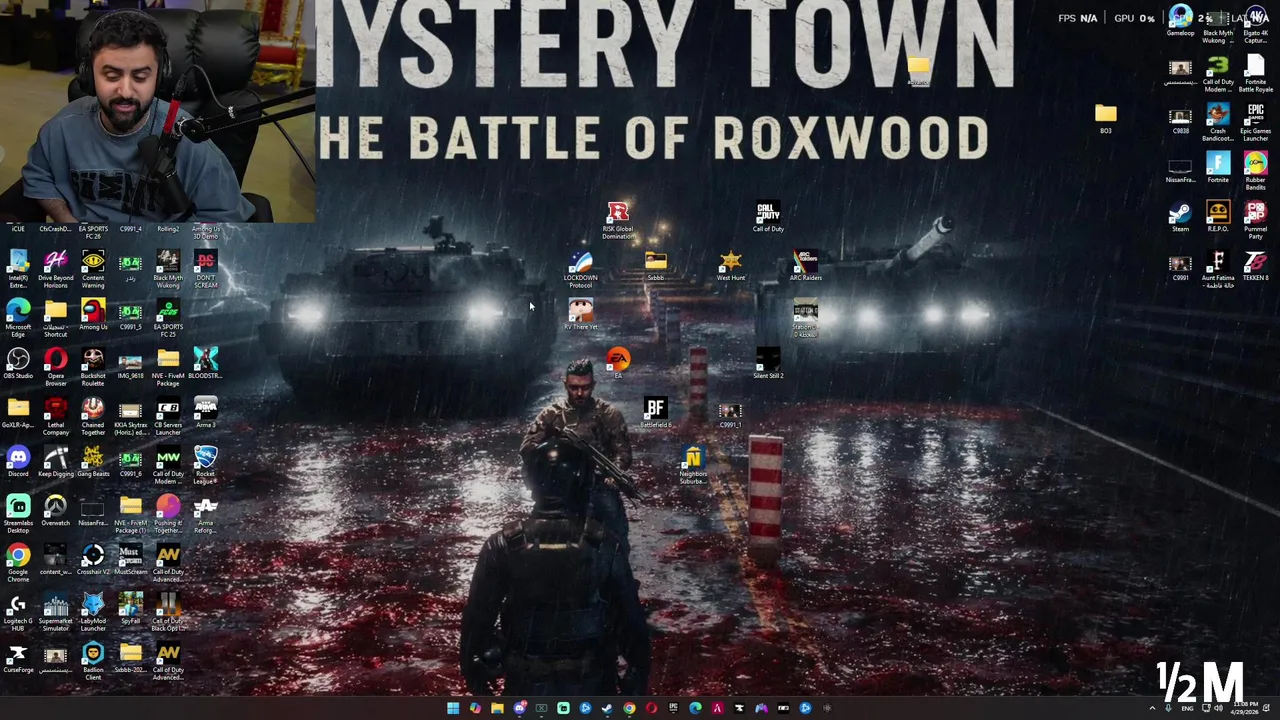Click the Windows Start button
This screenshot has width=1280, height=720.
click(x=453, y=708)
